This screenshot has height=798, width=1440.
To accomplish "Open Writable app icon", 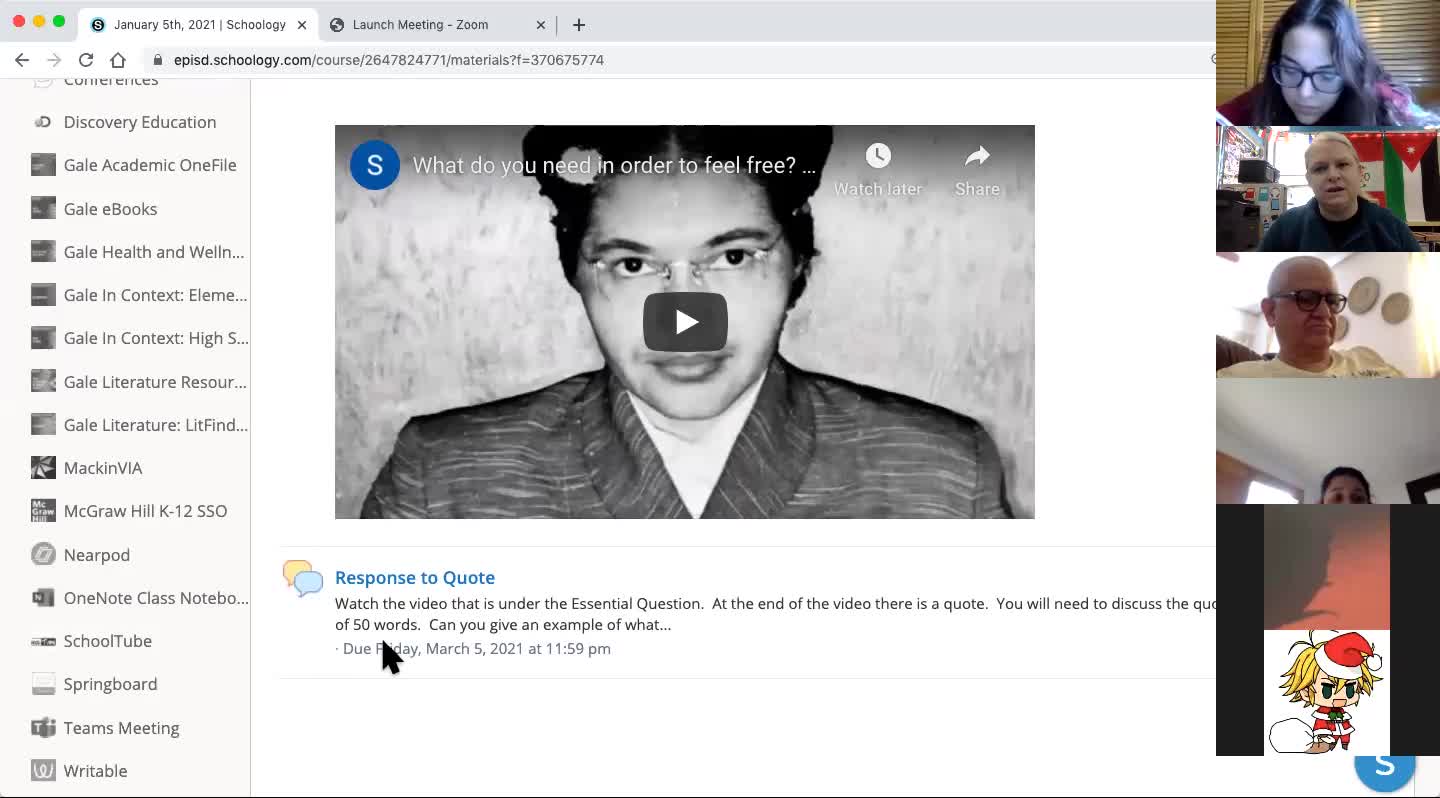I will click(x=43, y=771).
